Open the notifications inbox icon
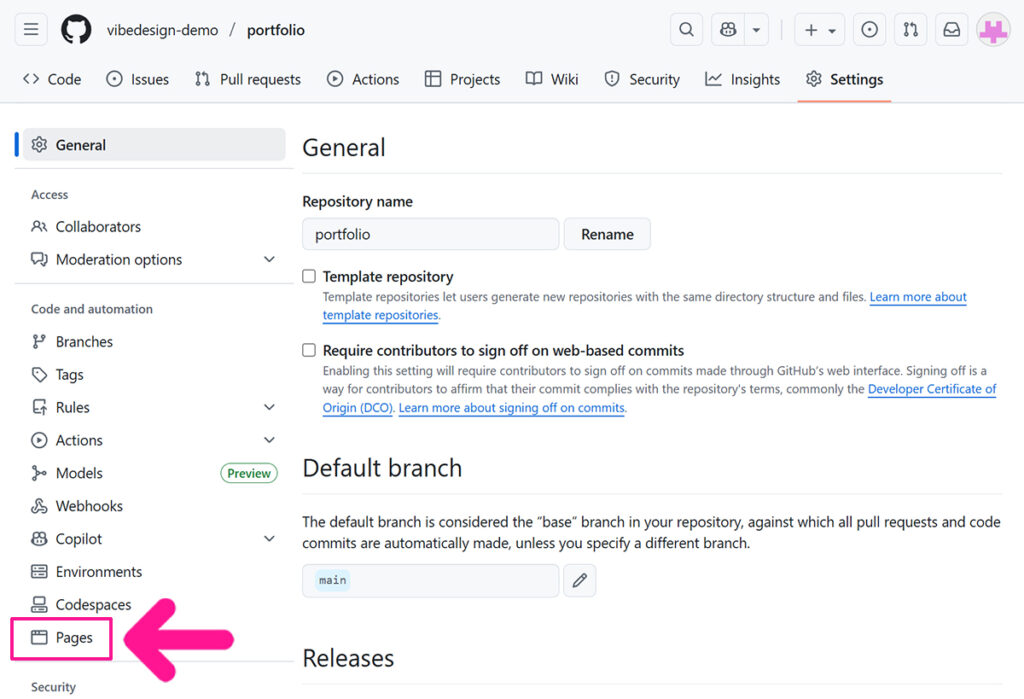Viewport: 1024px width, 699px height. 951,30
